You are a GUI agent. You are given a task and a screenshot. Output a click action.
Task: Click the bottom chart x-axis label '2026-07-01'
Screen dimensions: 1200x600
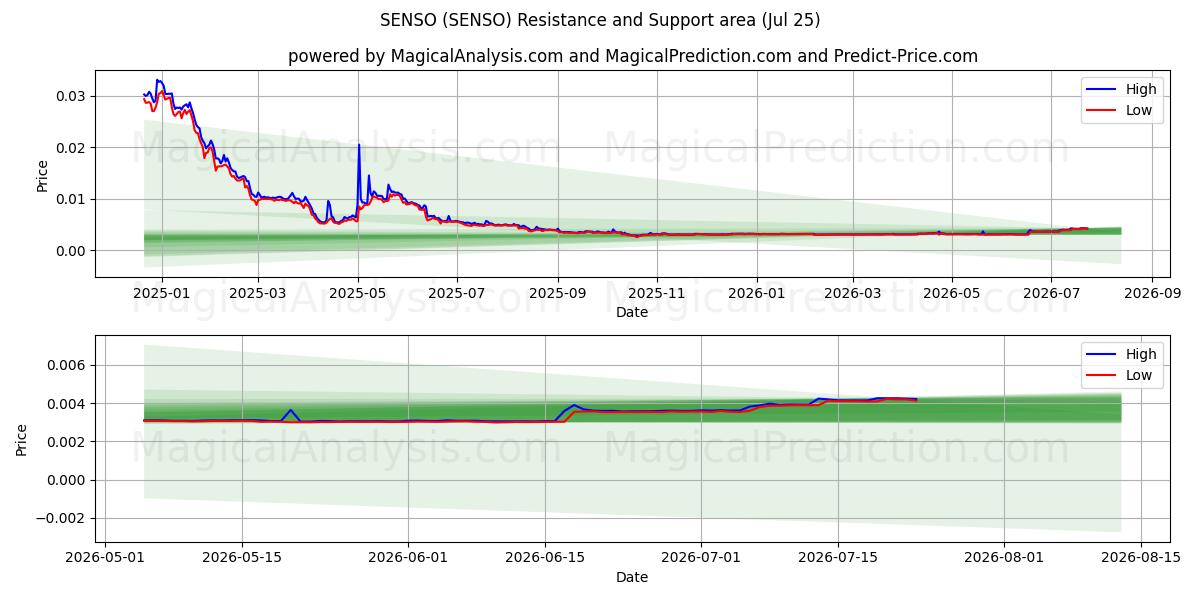(701, 559)
